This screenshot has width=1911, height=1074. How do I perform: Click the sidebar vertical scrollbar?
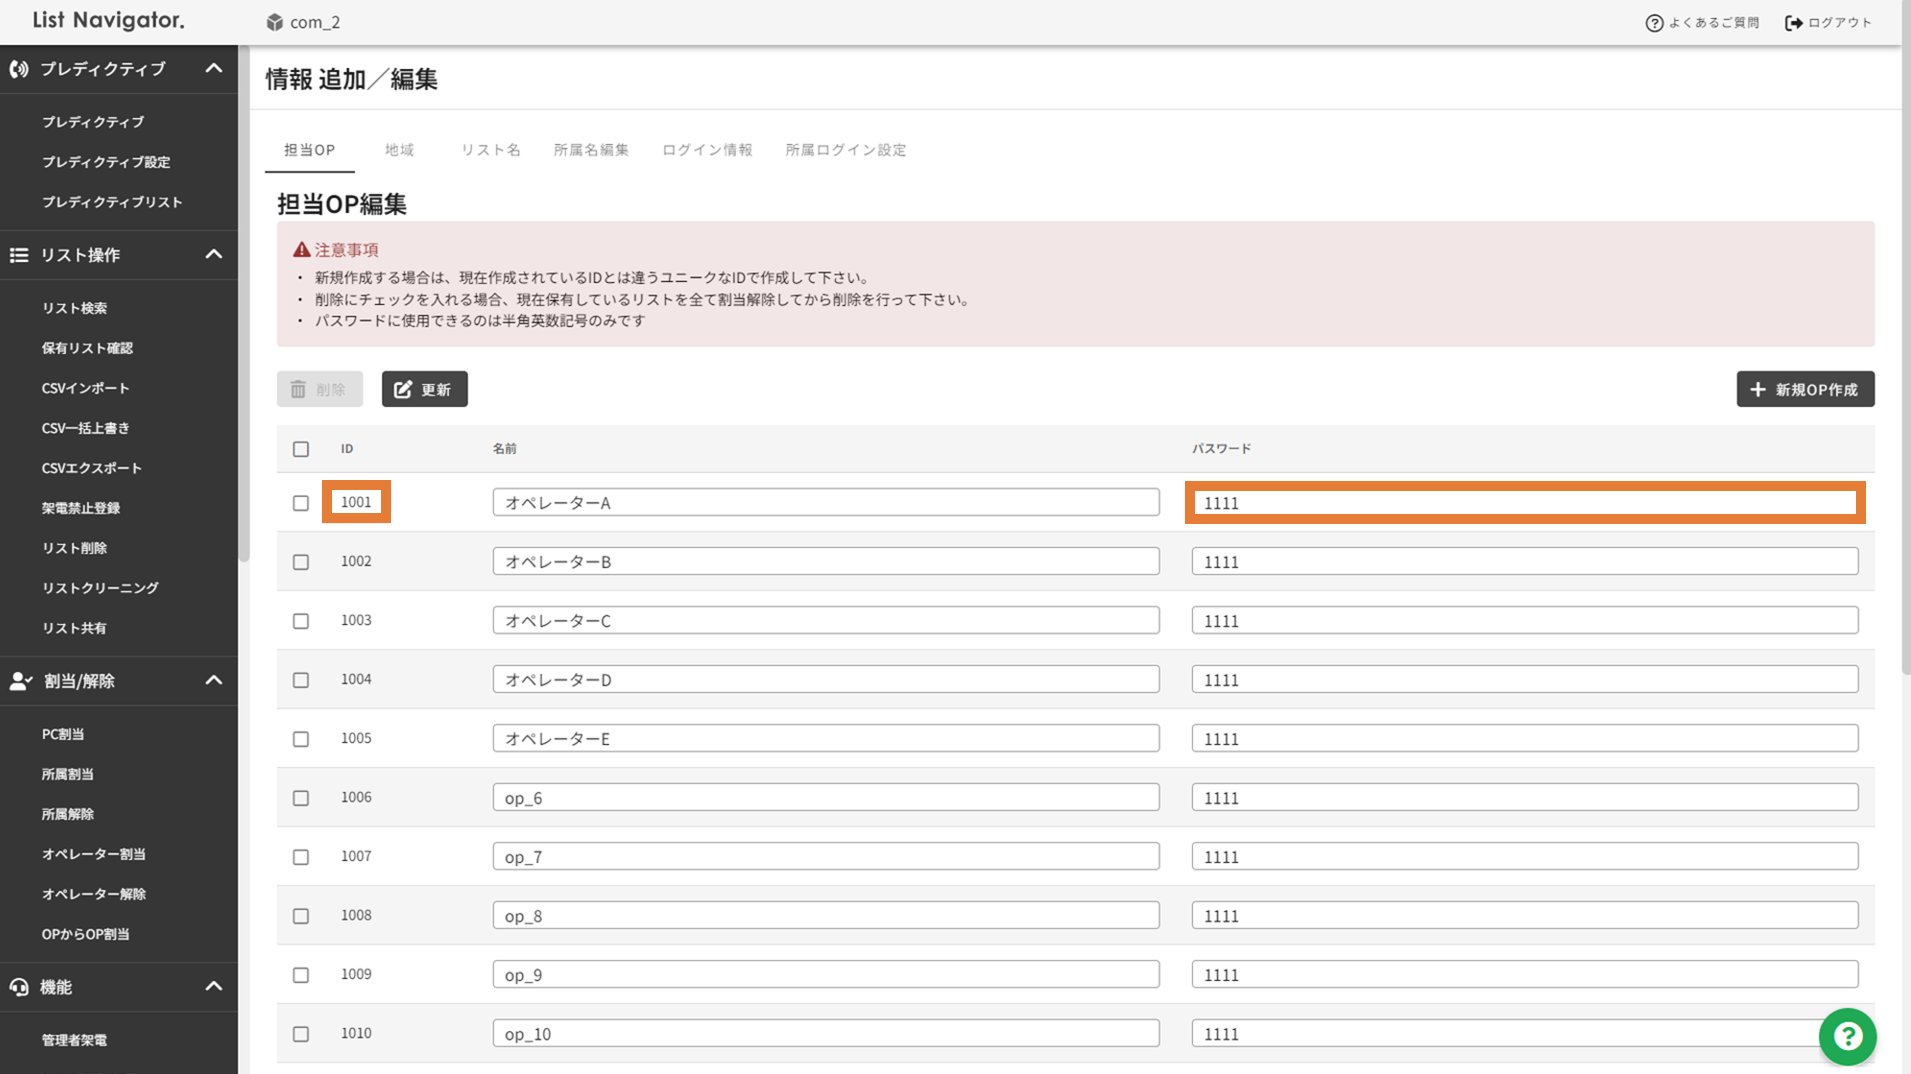[243, 300]
